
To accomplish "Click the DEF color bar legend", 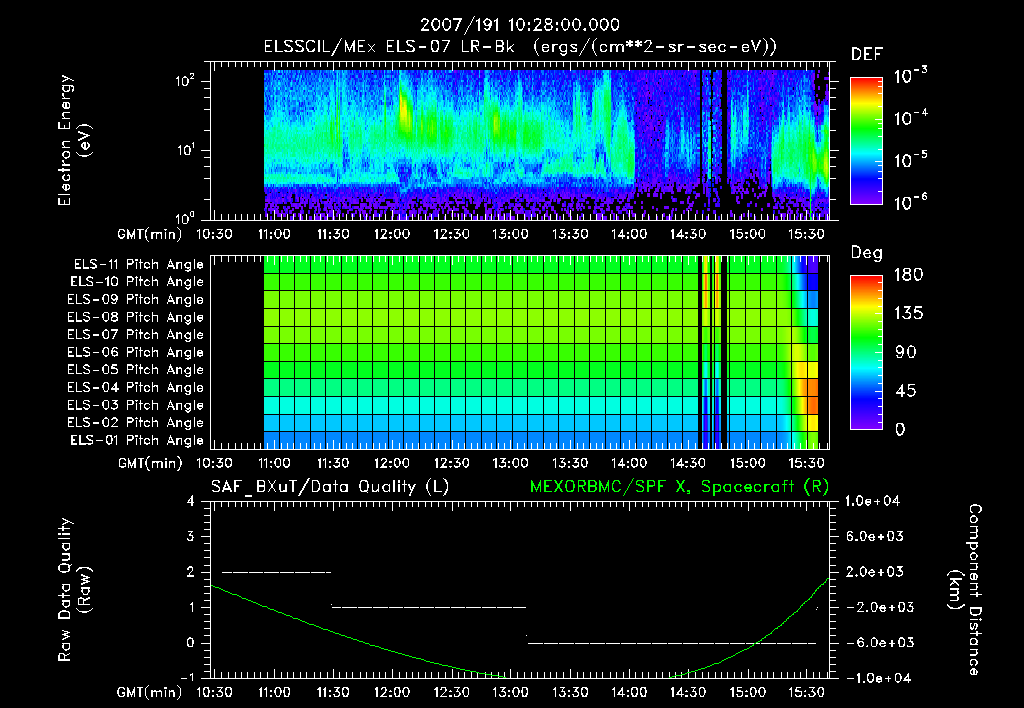I will tap(866, 140).
